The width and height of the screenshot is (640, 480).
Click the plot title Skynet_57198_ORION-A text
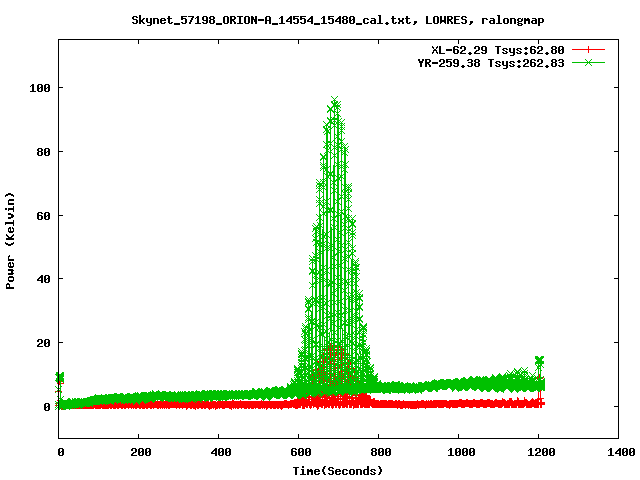tap(338, 20)
